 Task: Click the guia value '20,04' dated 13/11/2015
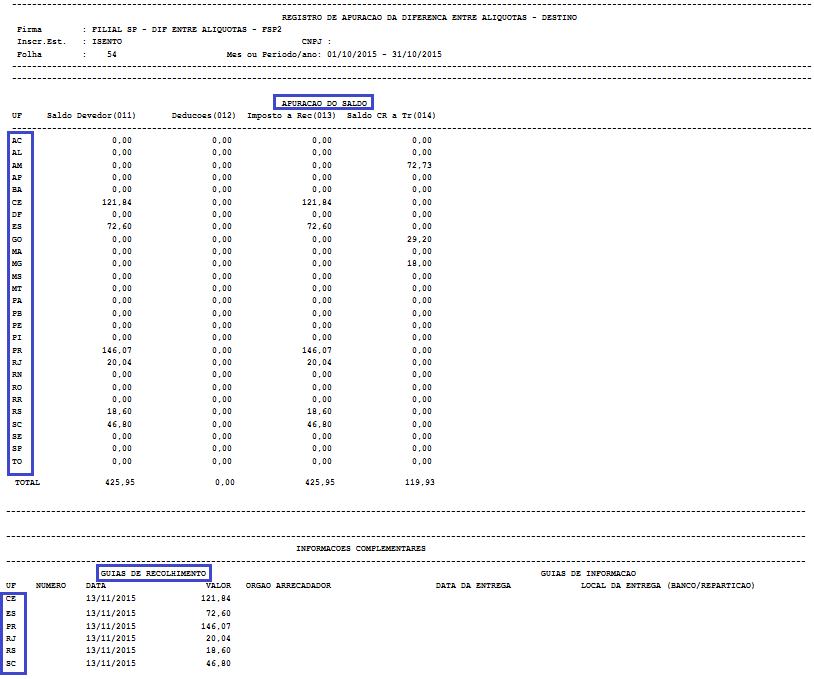pos(219,638)
